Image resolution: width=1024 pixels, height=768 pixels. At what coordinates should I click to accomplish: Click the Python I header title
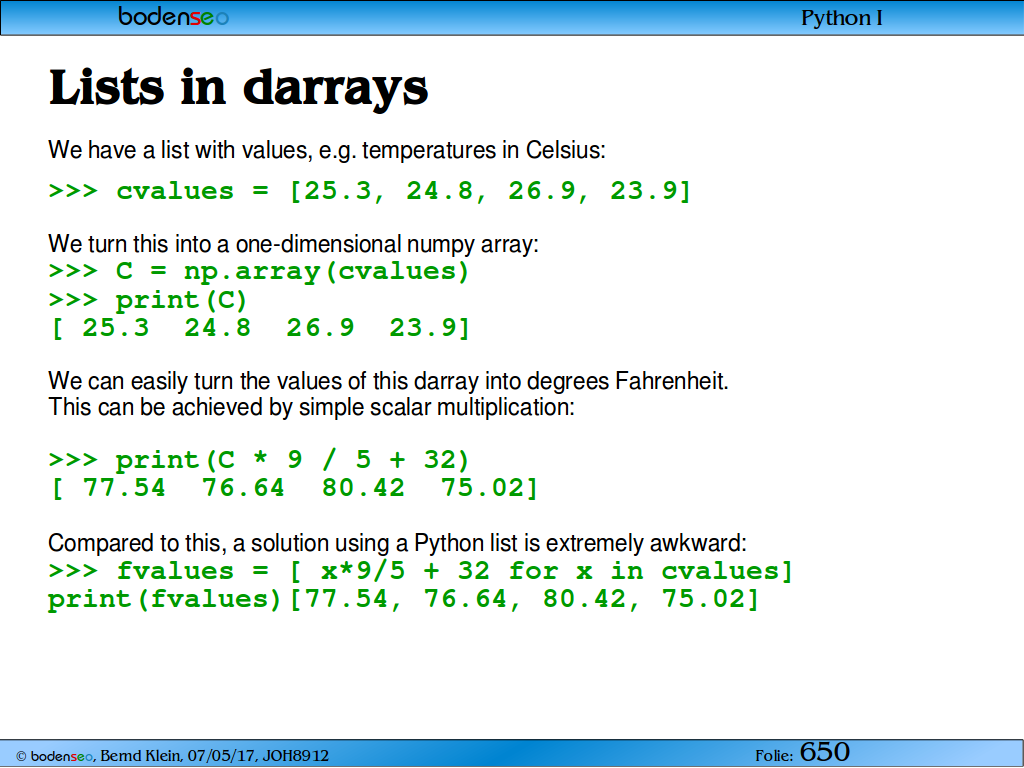tap(842, 18)
